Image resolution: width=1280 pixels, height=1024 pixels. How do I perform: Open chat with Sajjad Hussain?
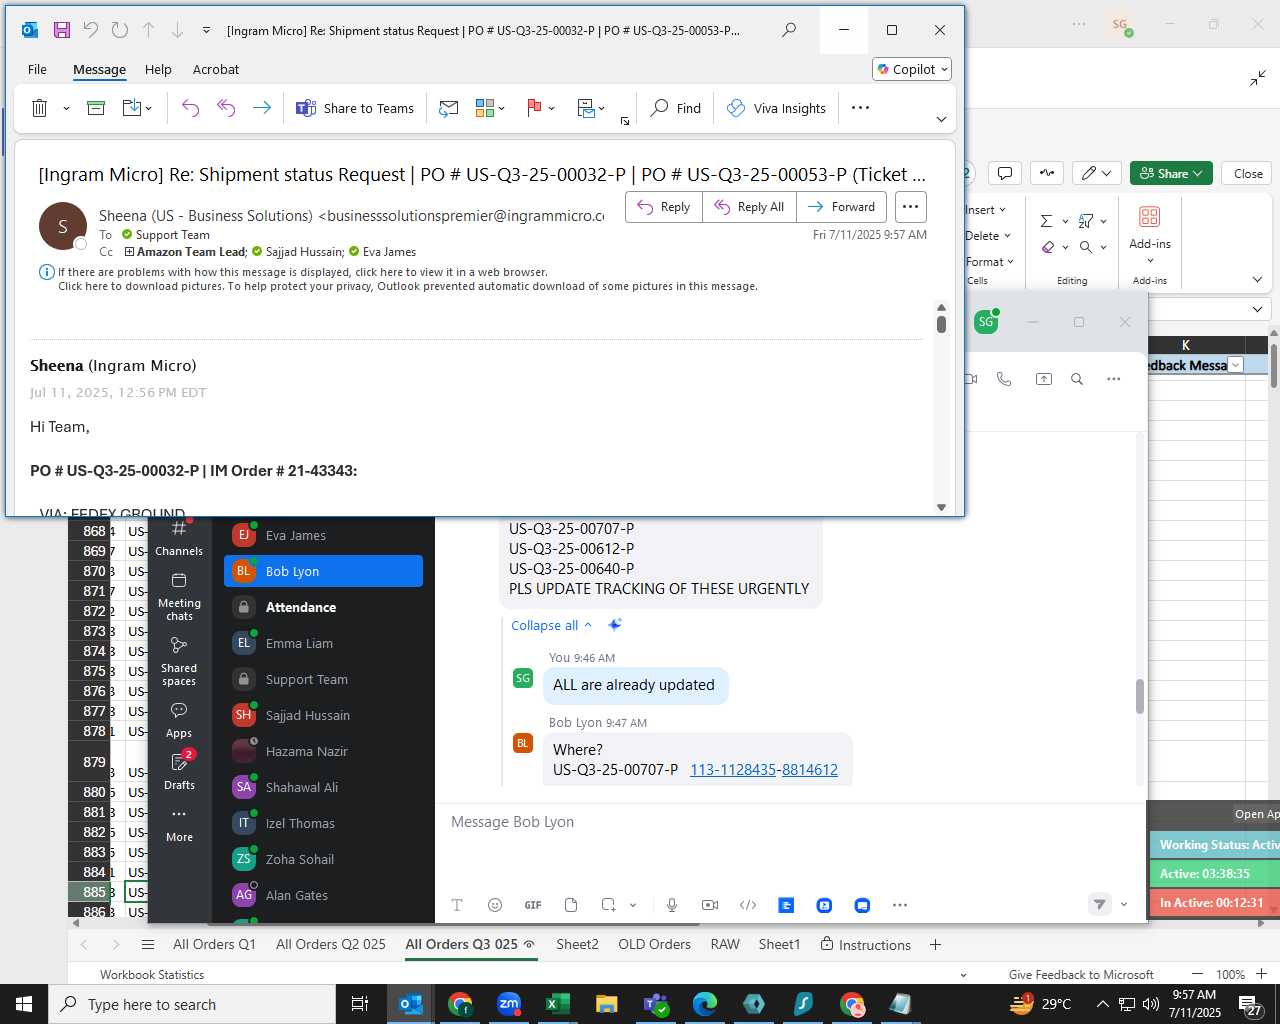(x=323, y=715)
